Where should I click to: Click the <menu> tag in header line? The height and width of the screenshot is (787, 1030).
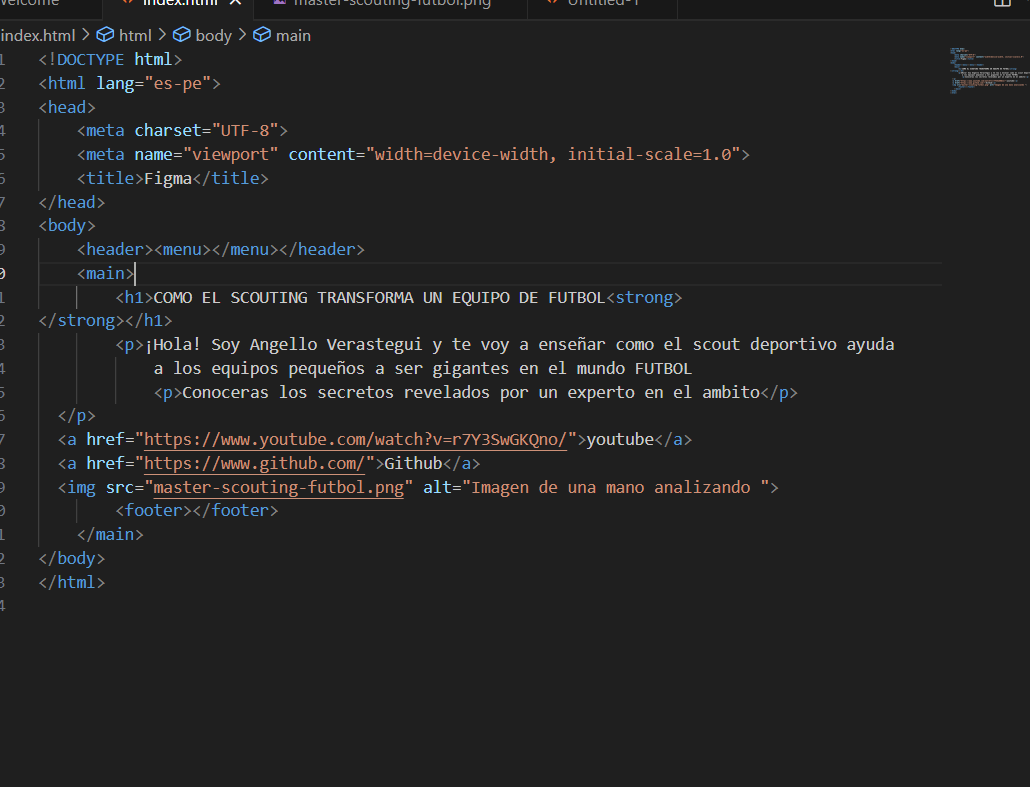[182, 250]
